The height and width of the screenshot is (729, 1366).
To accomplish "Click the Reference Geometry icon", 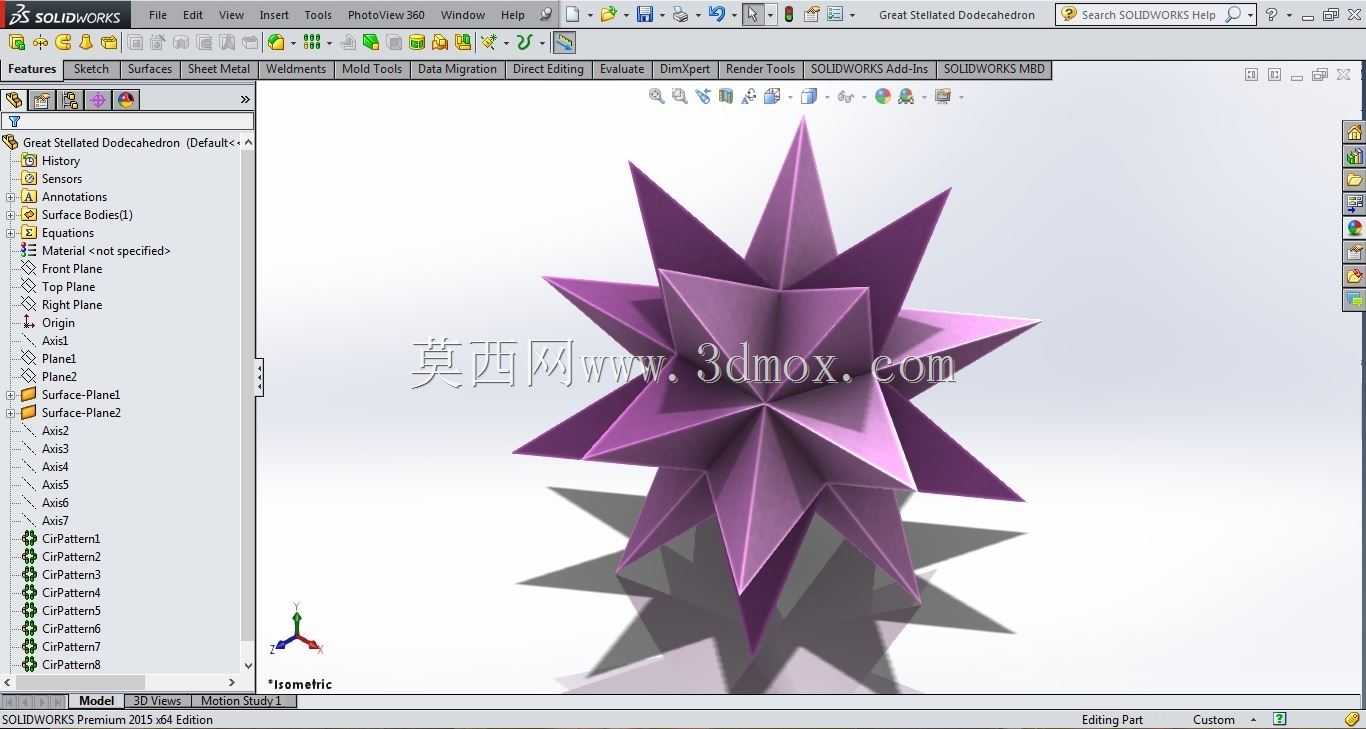I will click(488, 42).
